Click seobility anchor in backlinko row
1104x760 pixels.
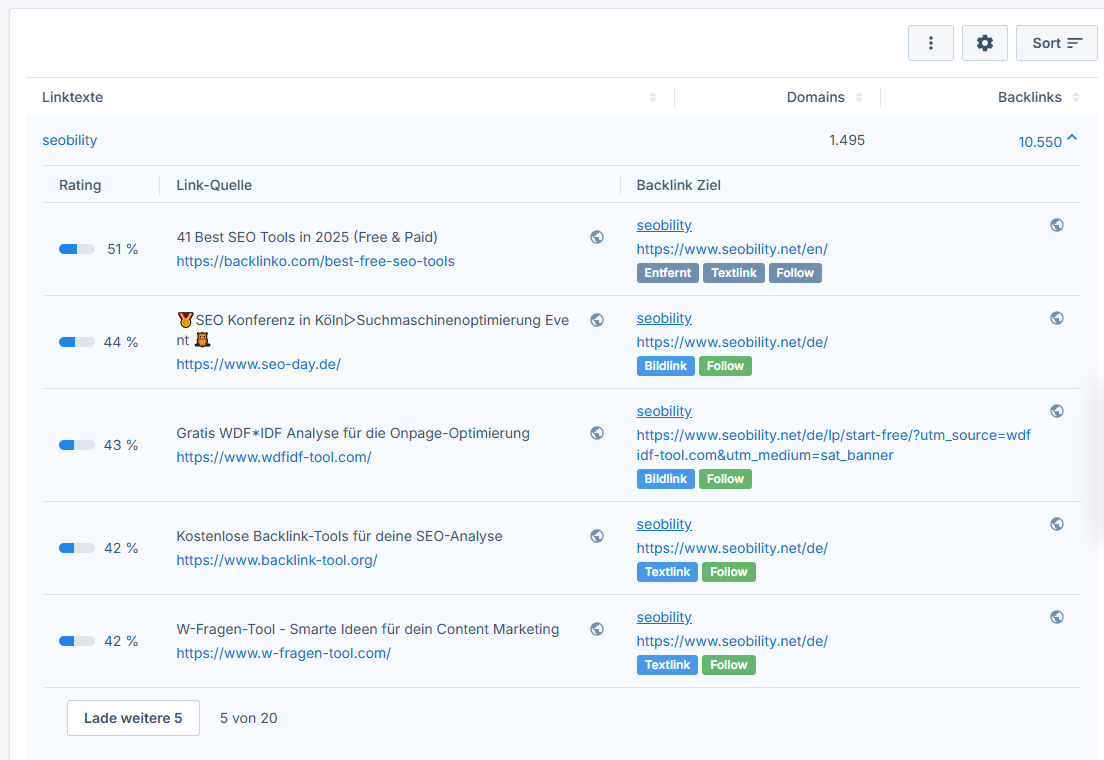coord(664,225)
